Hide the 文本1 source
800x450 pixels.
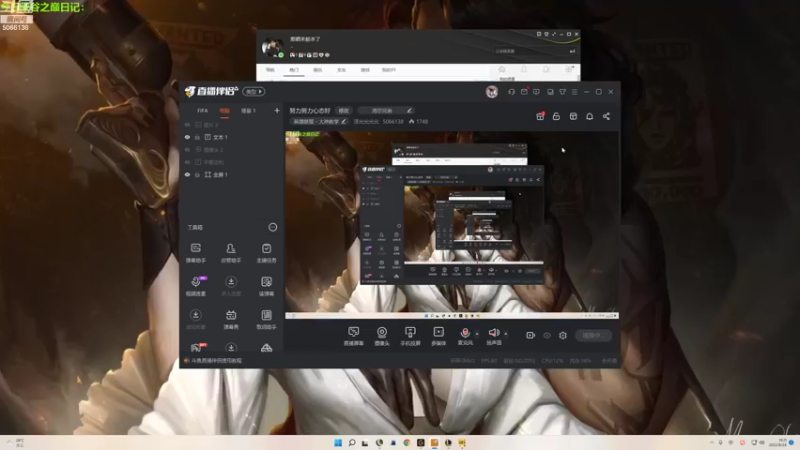click(x=187, y=137)
